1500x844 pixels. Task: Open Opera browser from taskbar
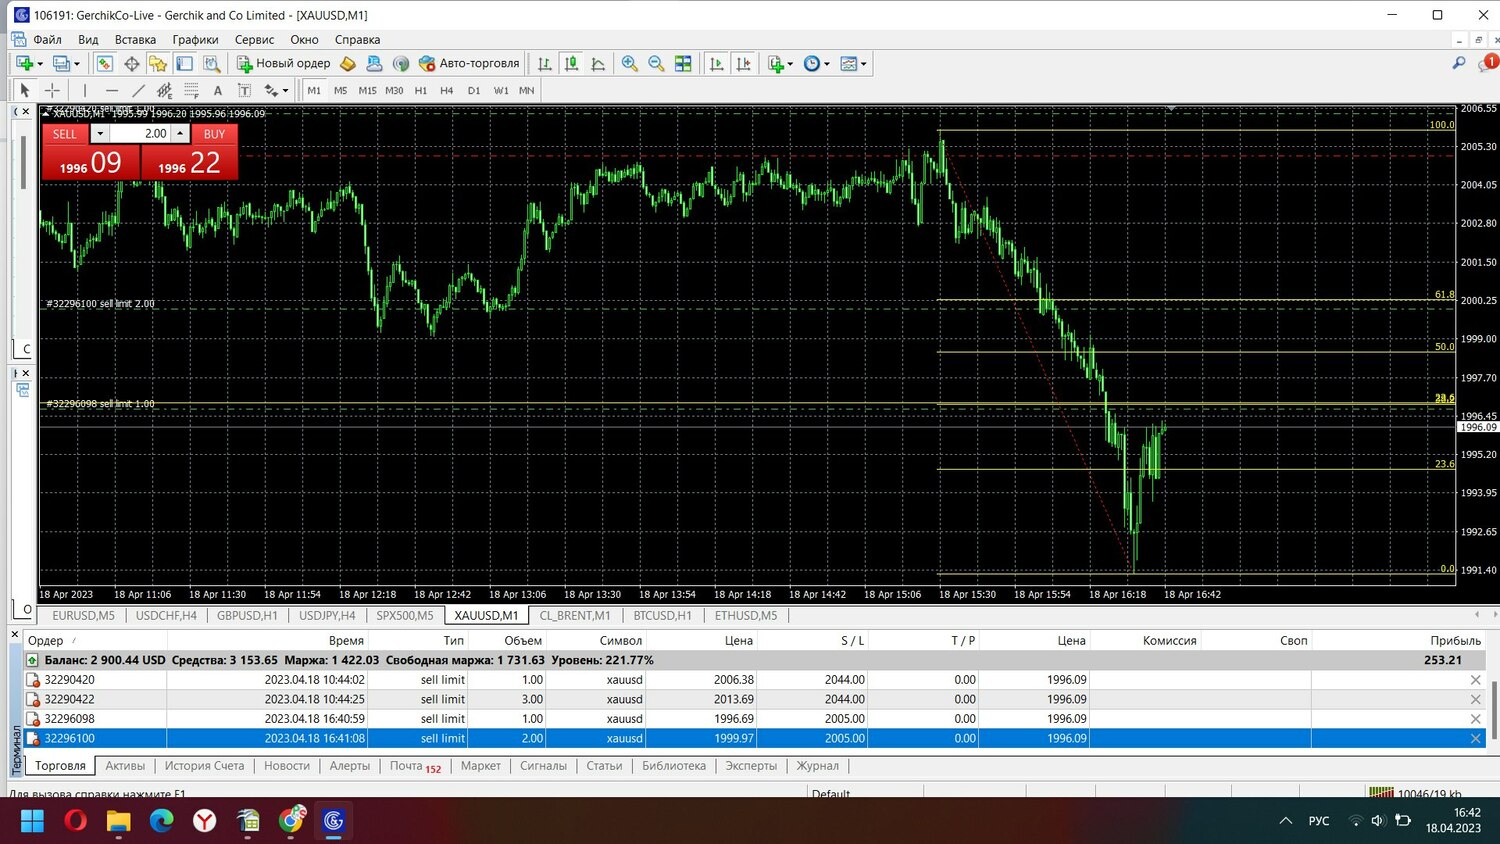coord(75,821)
